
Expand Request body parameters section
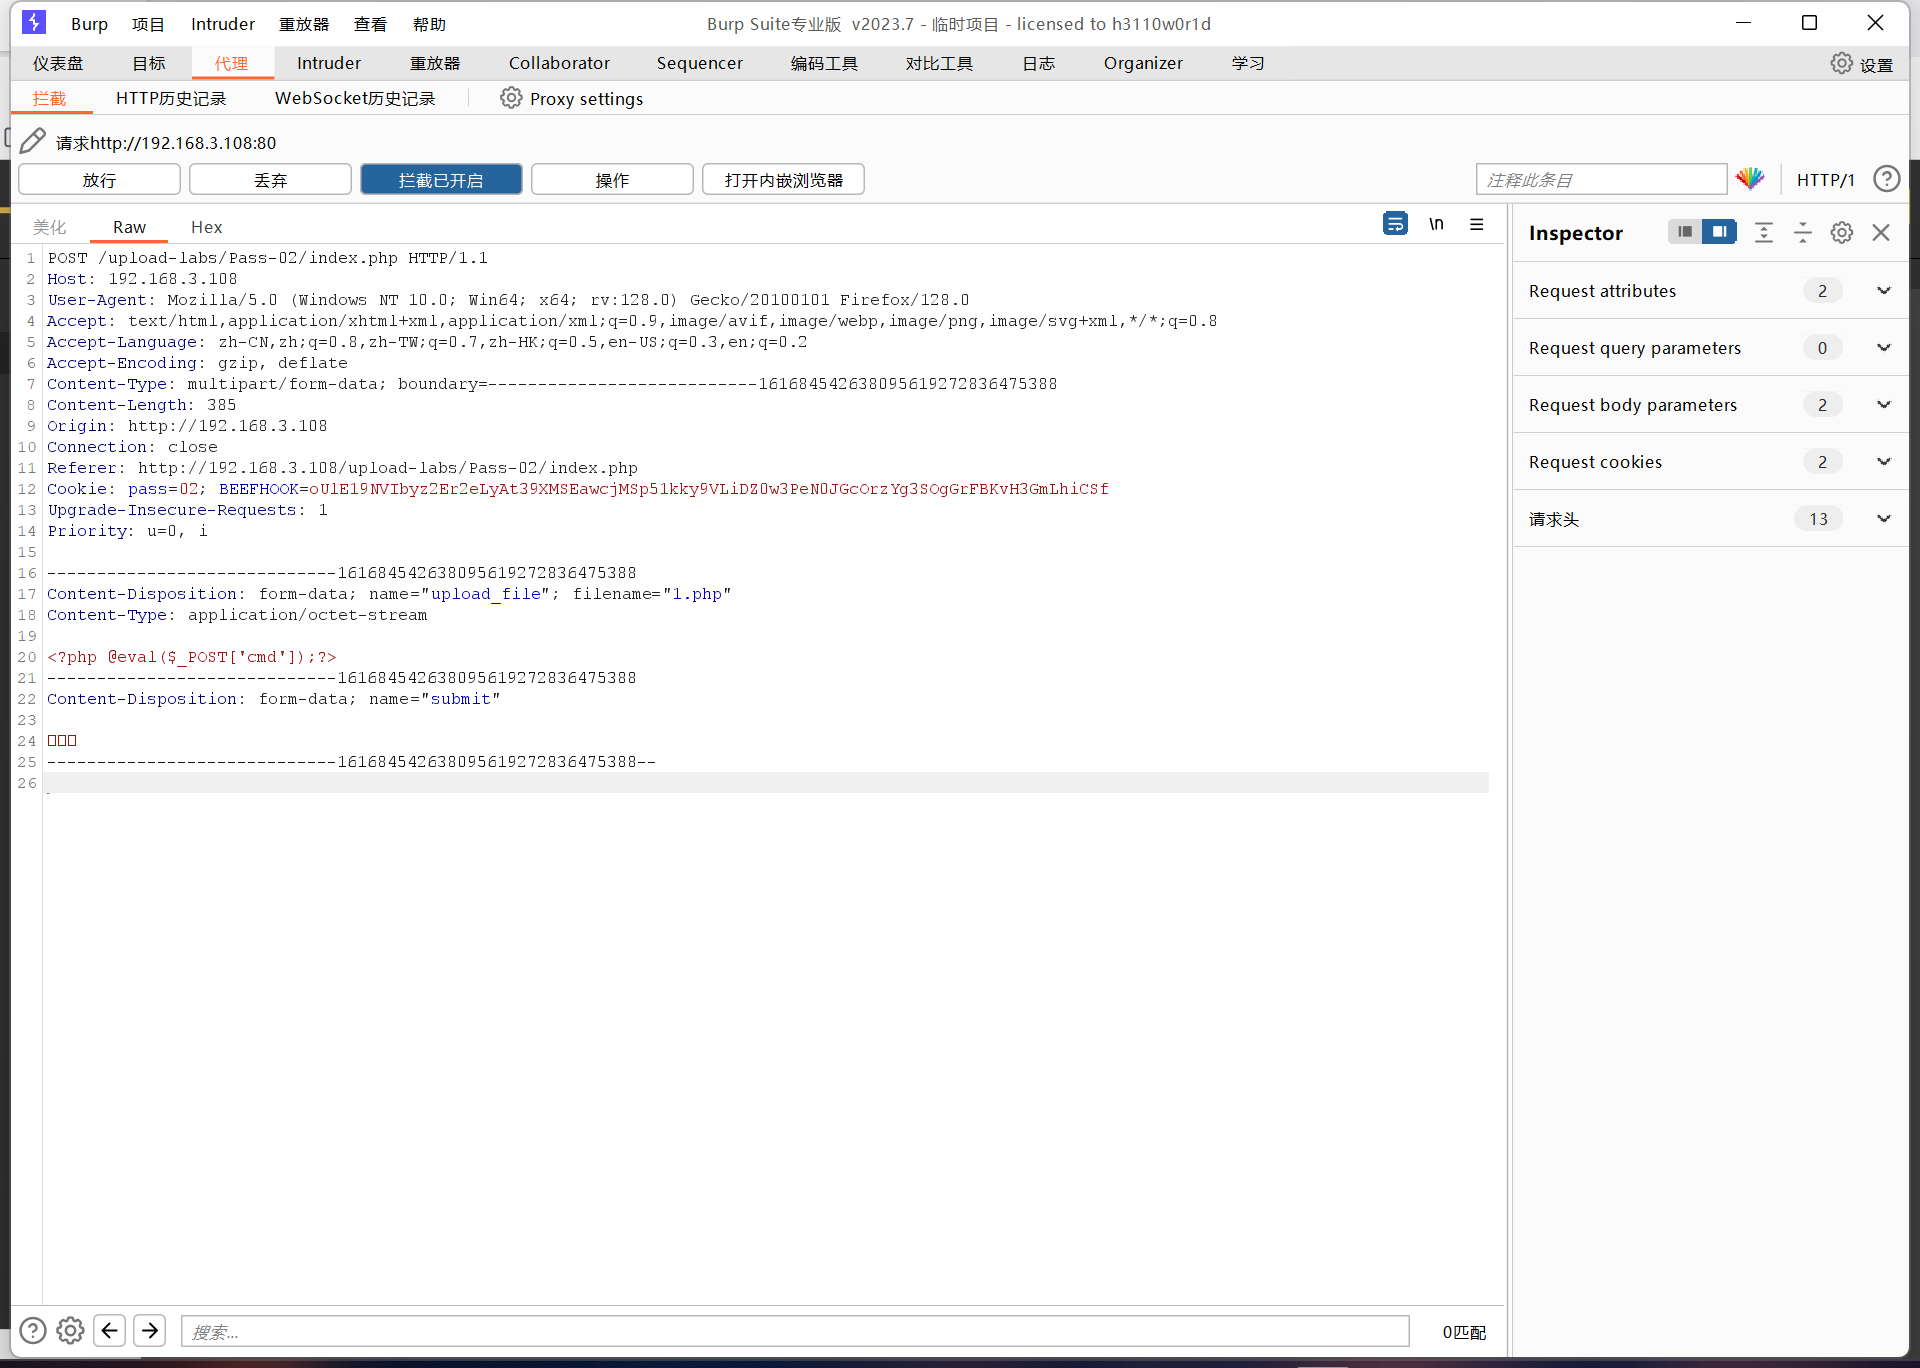[1883, 405]
